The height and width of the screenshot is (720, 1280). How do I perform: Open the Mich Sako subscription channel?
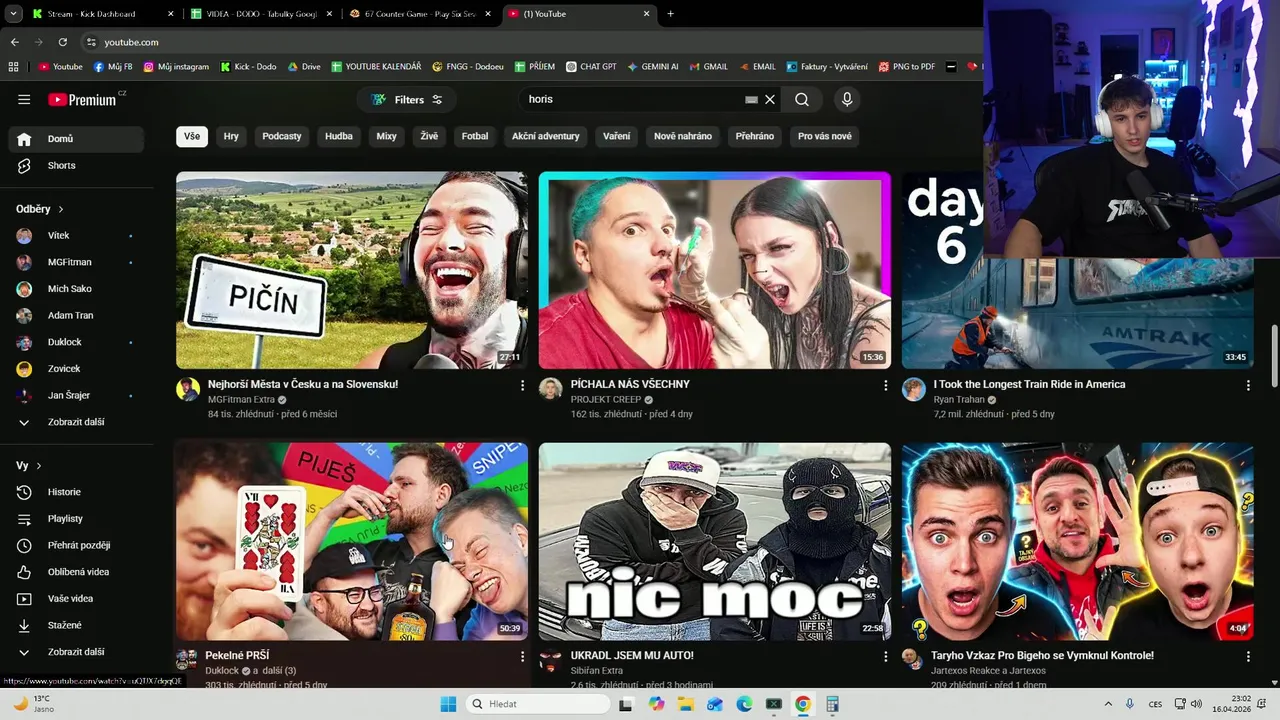point(76,288)
